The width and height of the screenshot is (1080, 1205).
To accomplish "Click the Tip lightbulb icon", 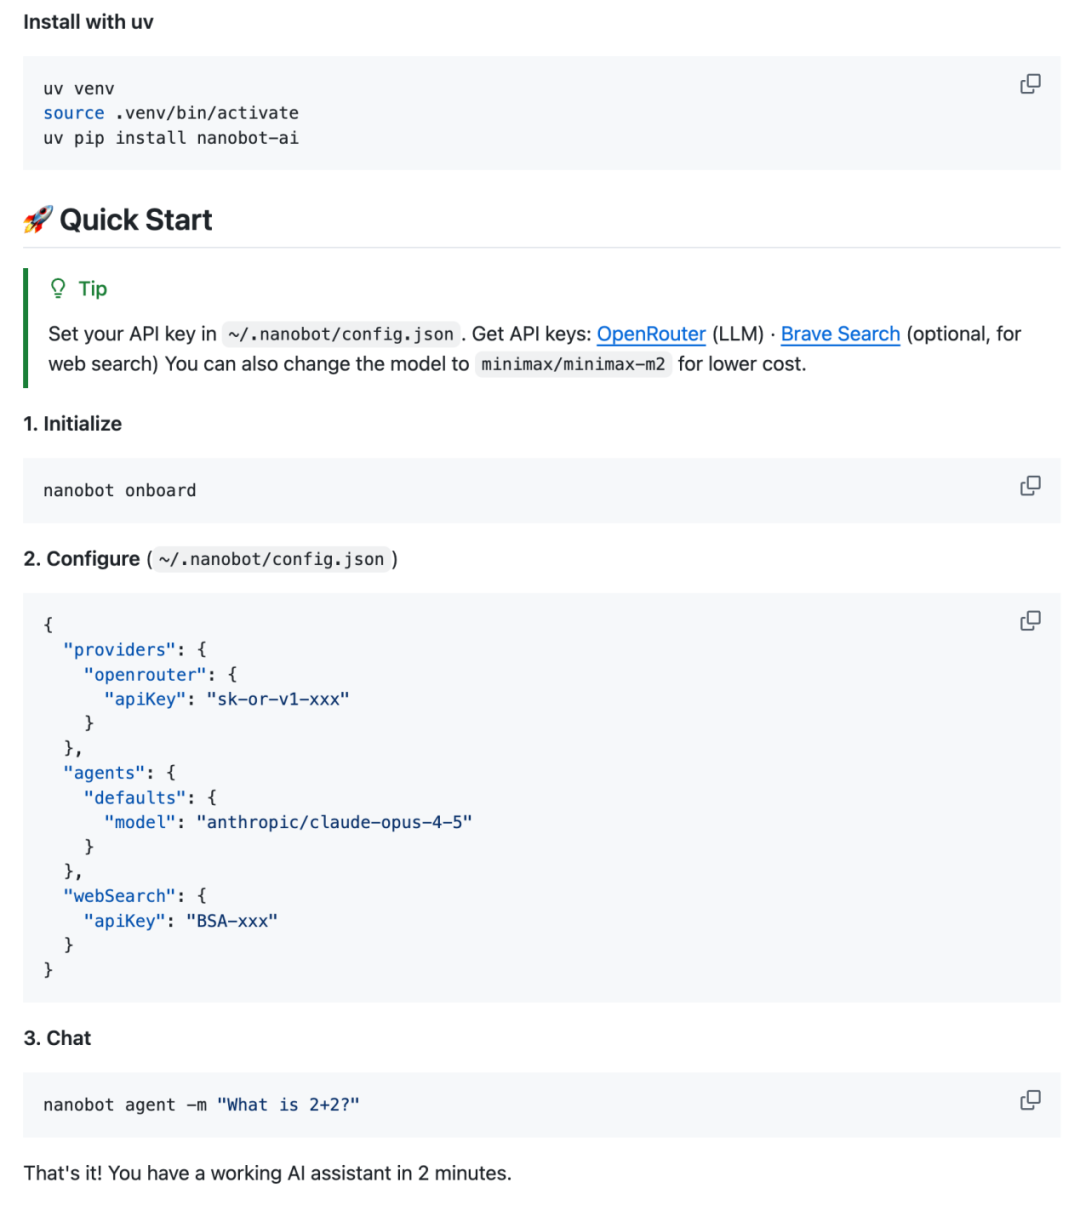I will coord(58,289).
